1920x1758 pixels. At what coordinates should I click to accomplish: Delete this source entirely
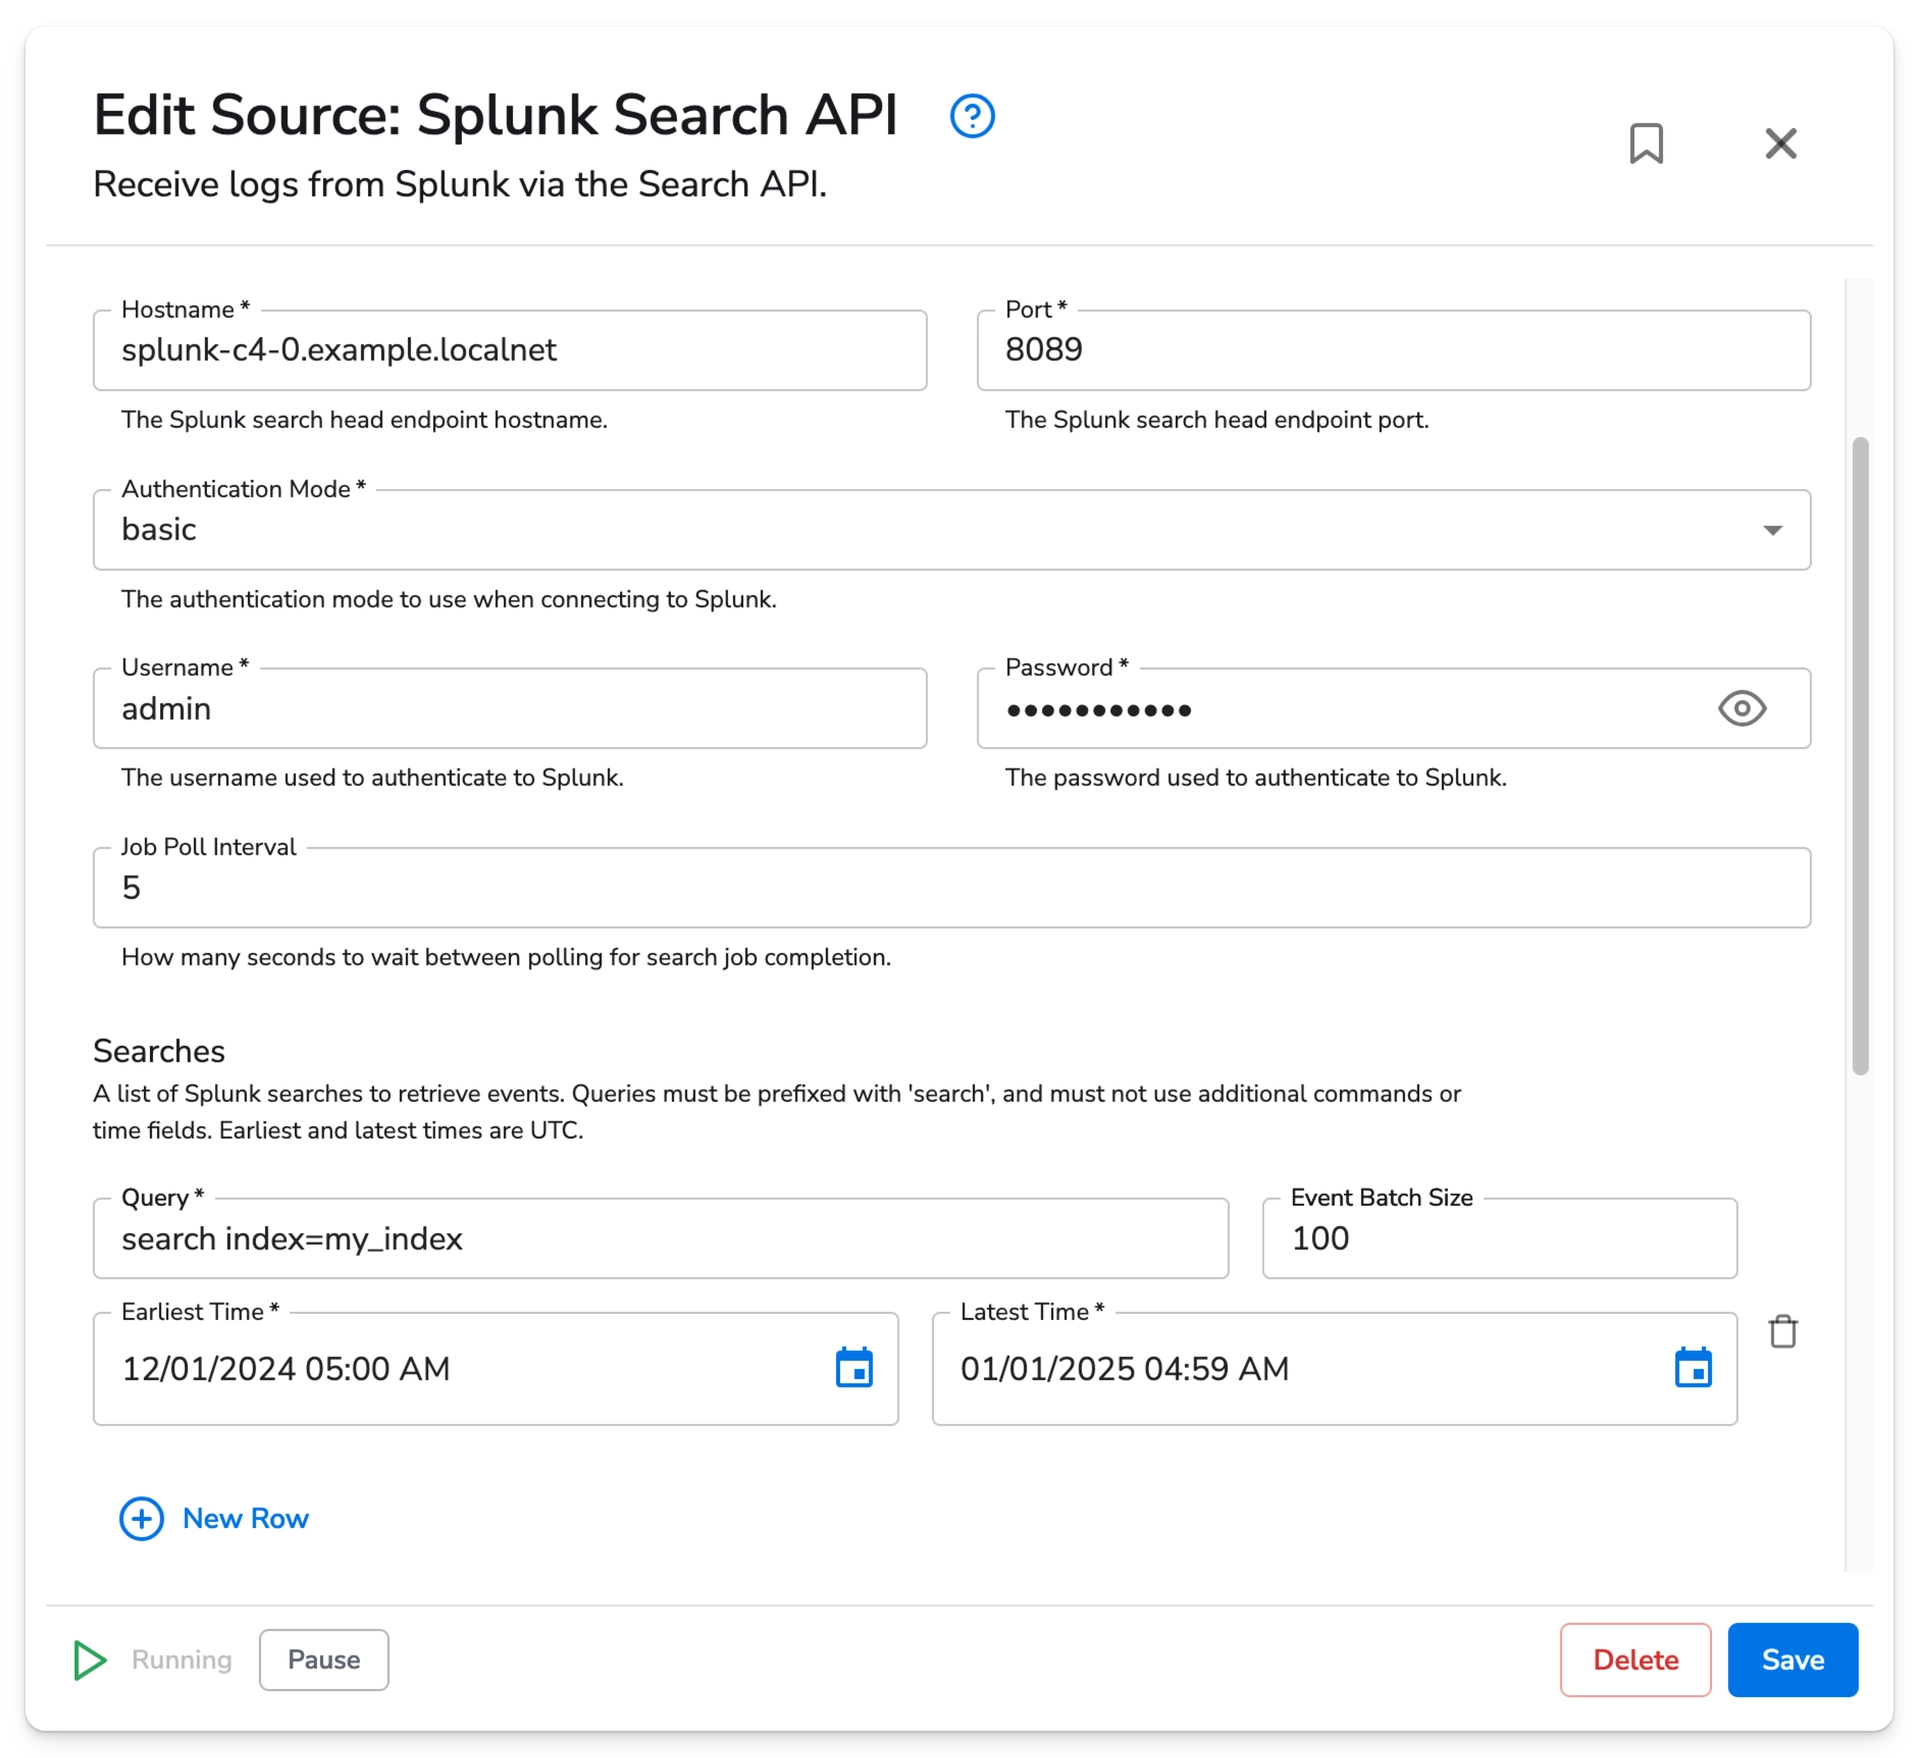[1636, 1660]
